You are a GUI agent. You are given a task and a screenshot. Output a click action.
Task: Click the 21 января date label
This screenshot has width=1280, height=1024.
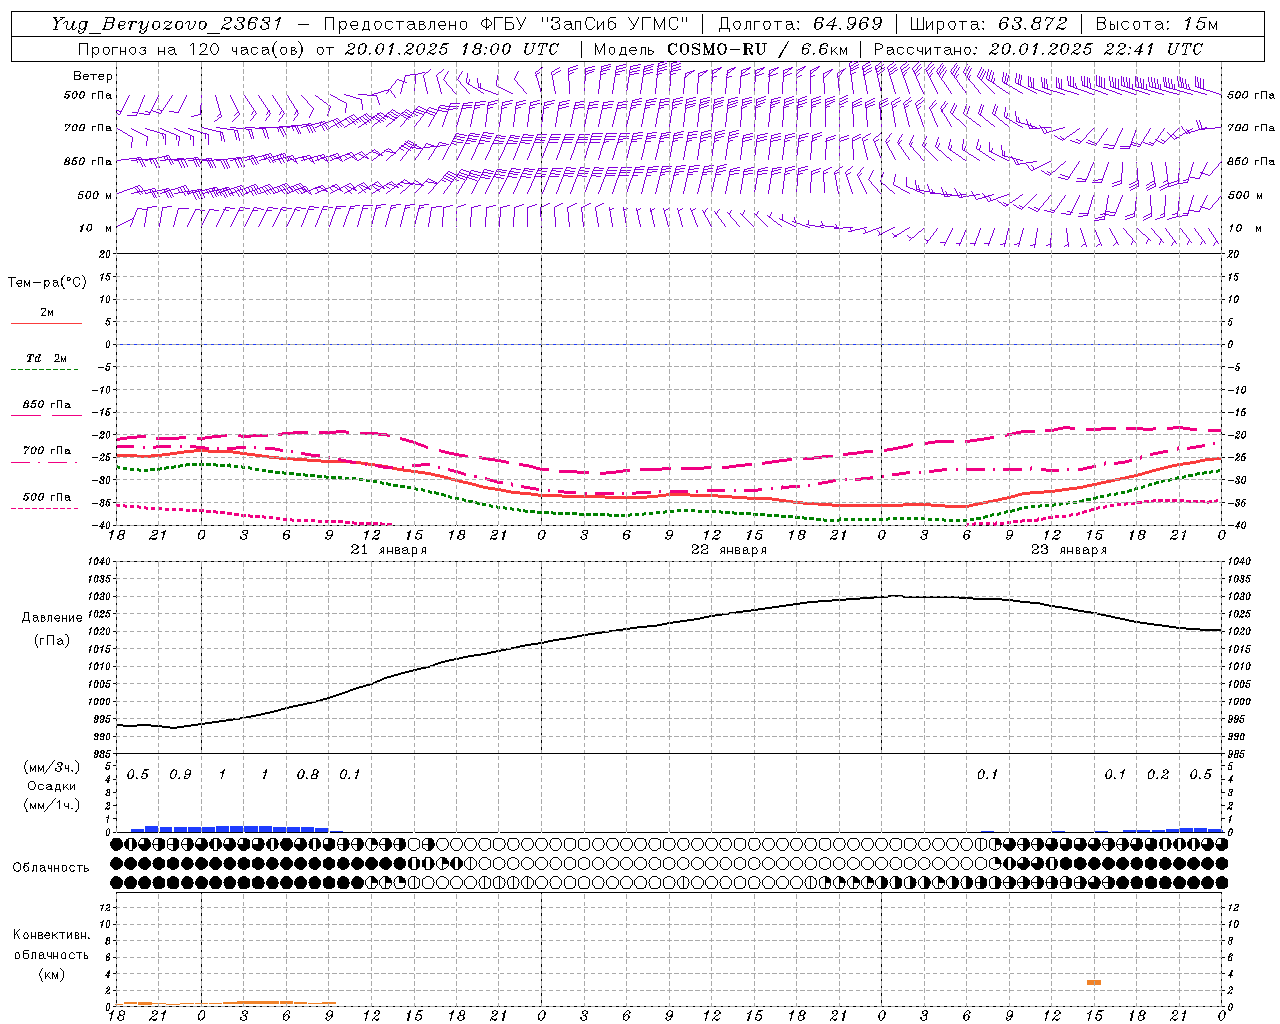(388, 550)
